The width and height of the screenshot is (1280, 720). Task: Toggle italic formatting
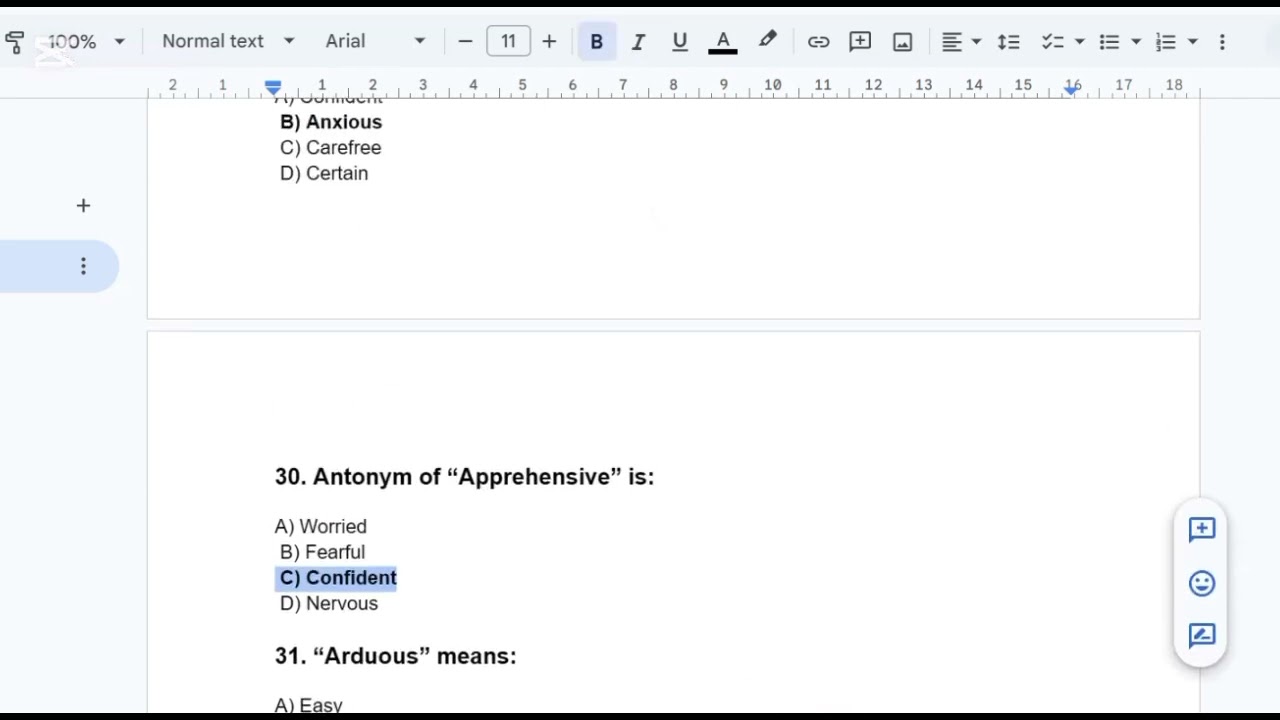(638, 41)
